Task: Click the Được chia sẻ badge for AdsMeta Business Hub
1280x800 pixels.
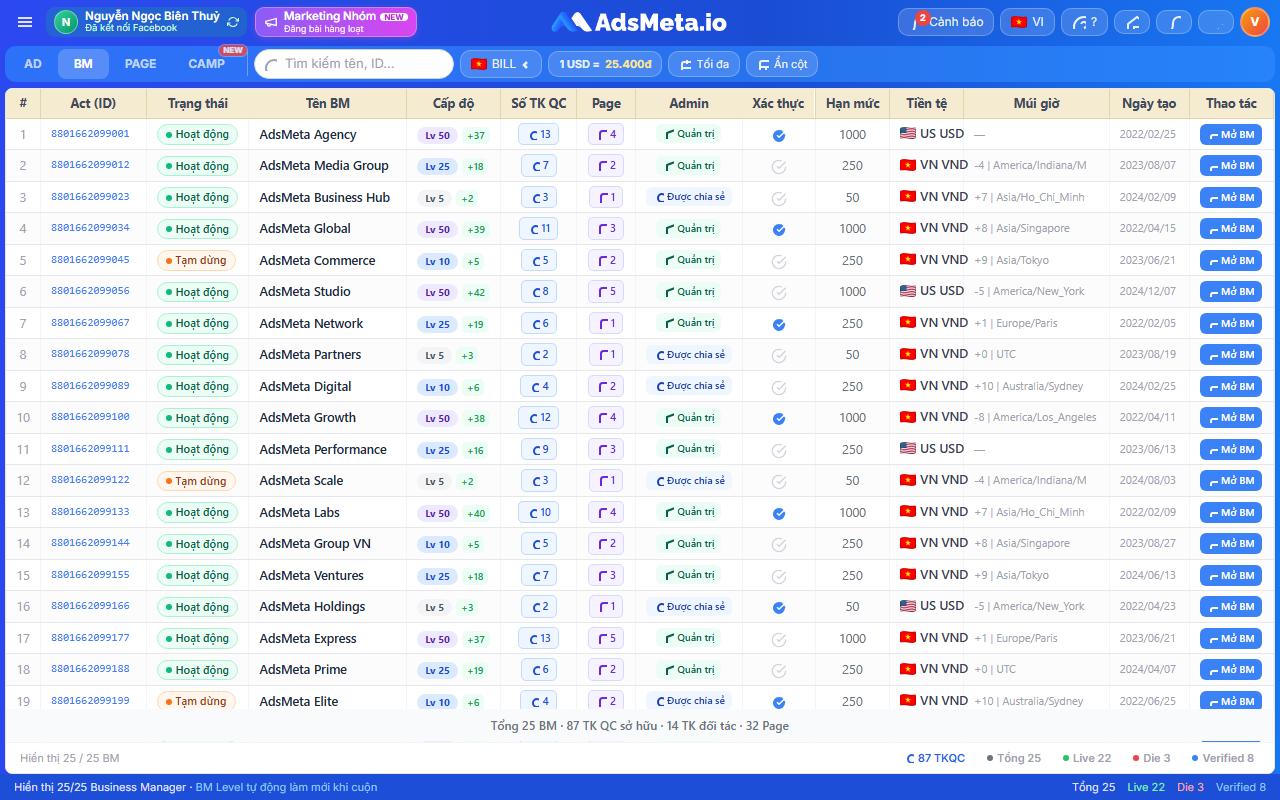Action: click(x=689, y=197)
